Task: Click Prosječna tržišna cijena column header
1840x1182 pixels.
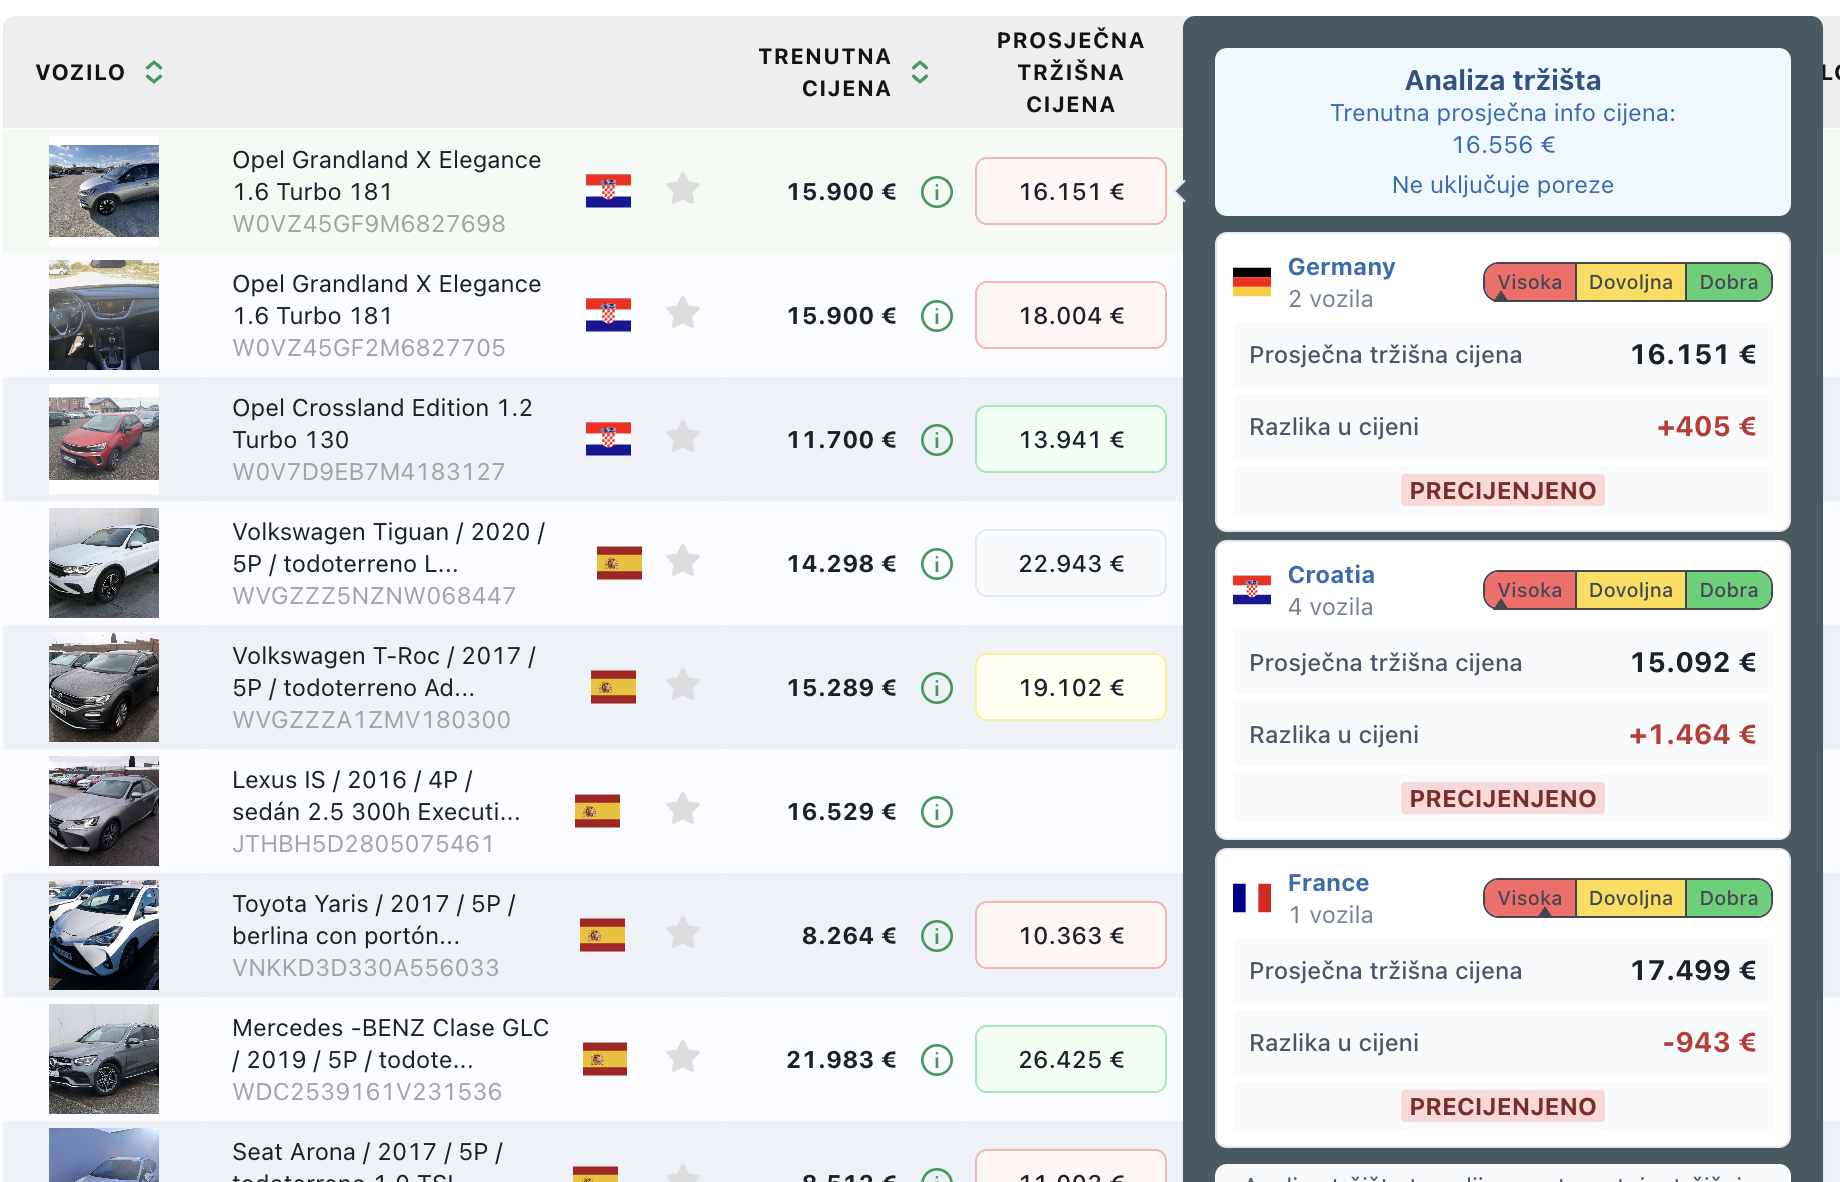Action: point(1070,72)
